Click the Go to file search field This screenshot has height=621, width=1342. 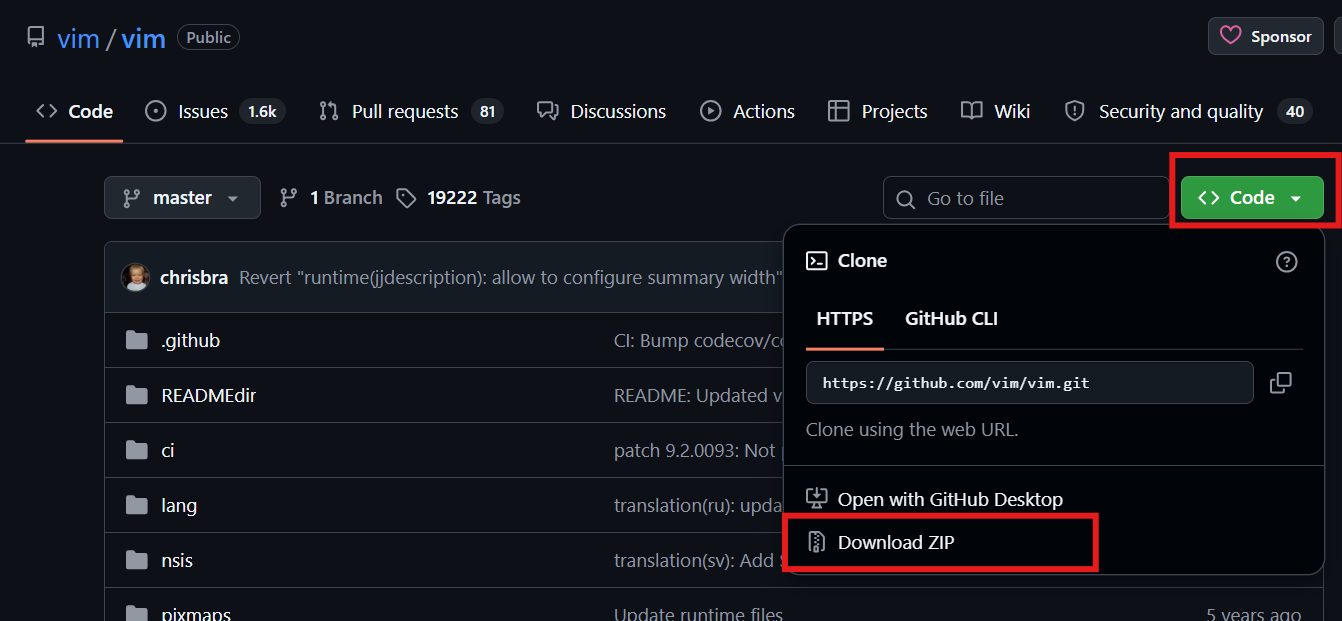point(1026,198)
